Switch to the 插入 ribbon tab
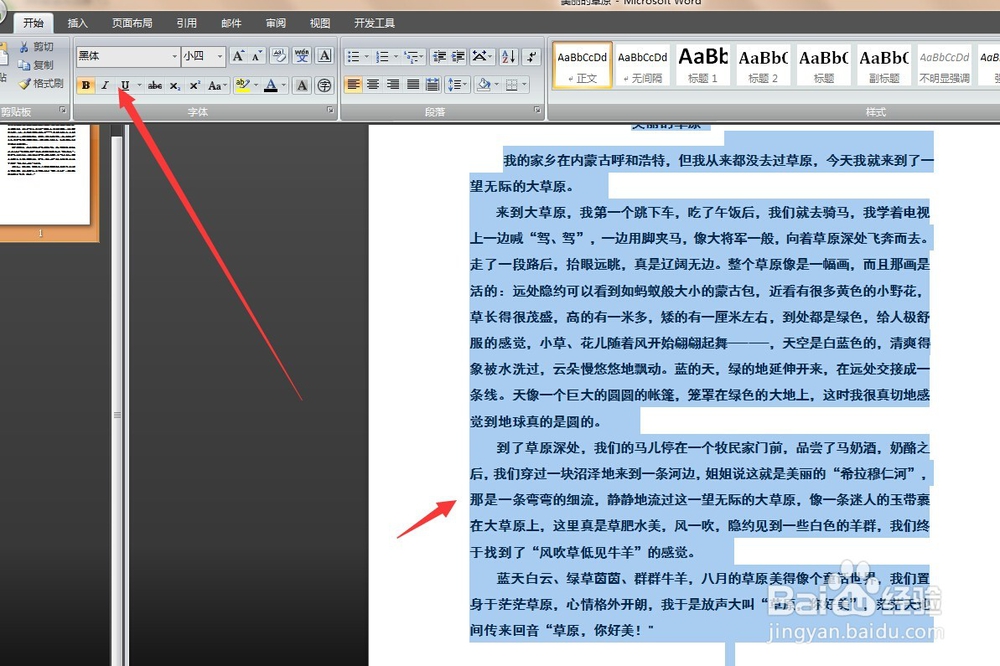 tap(78, 22)
